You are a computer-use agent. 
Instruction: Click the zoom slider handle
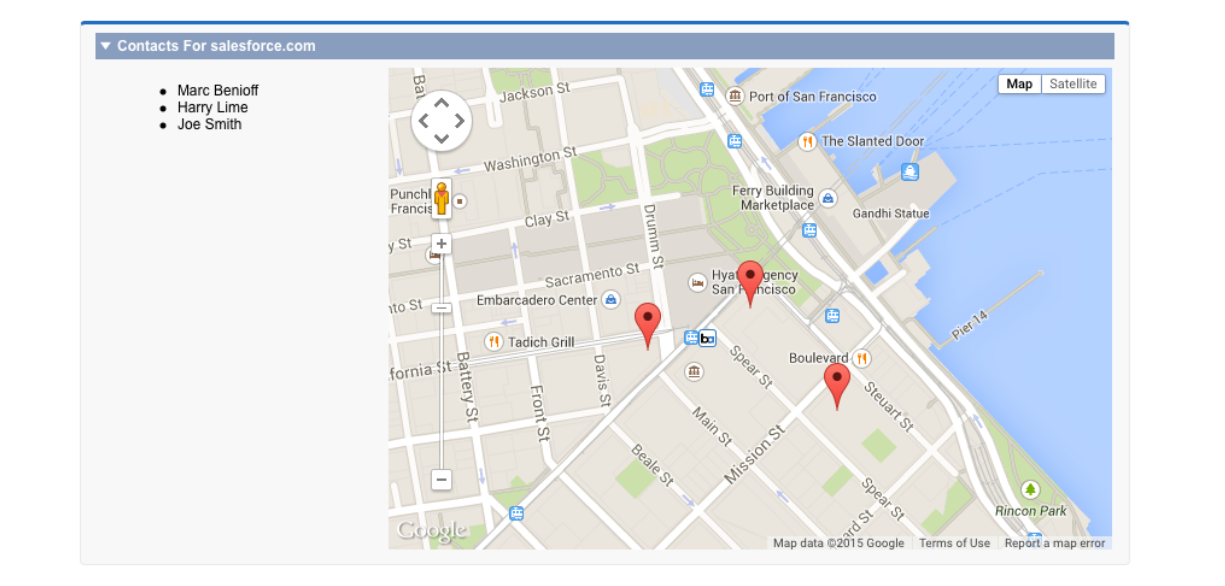(441, 308)
